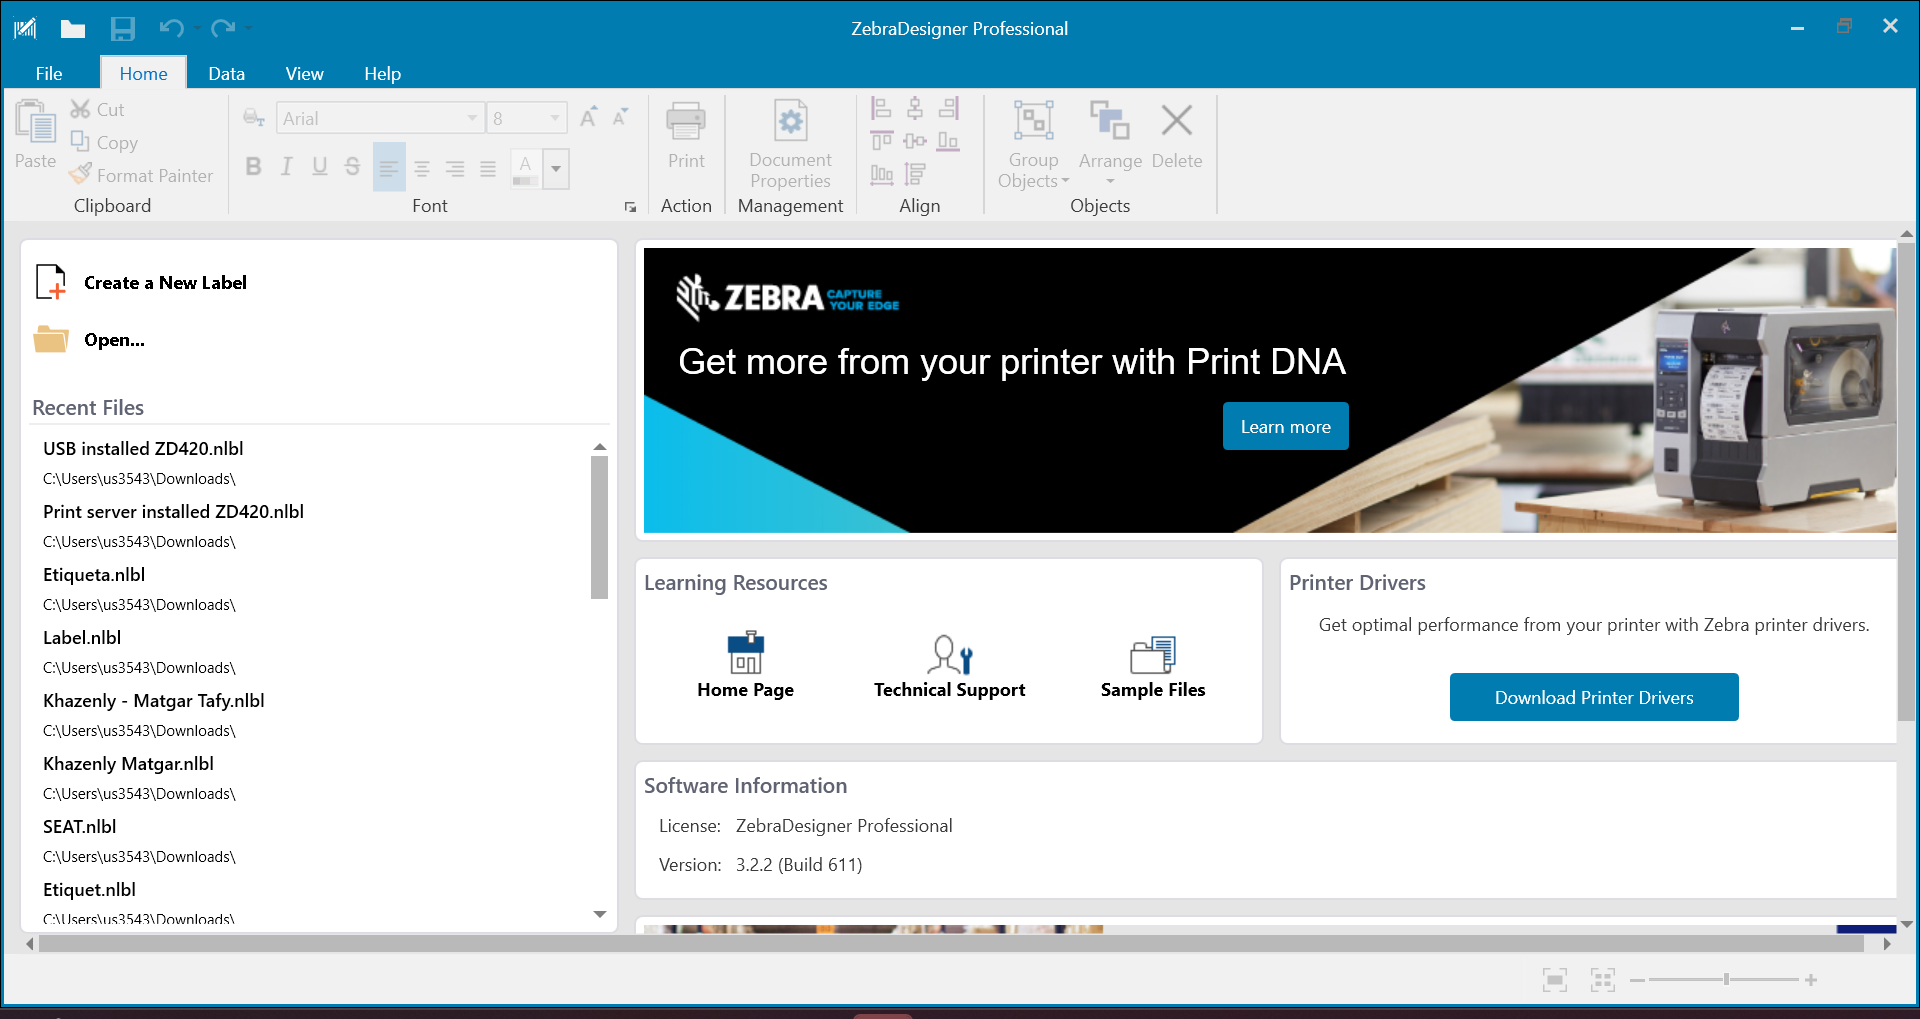Viewport: 1920px width, 1019px height.
Task: Enable center text alignment
Action: (422, 167)
